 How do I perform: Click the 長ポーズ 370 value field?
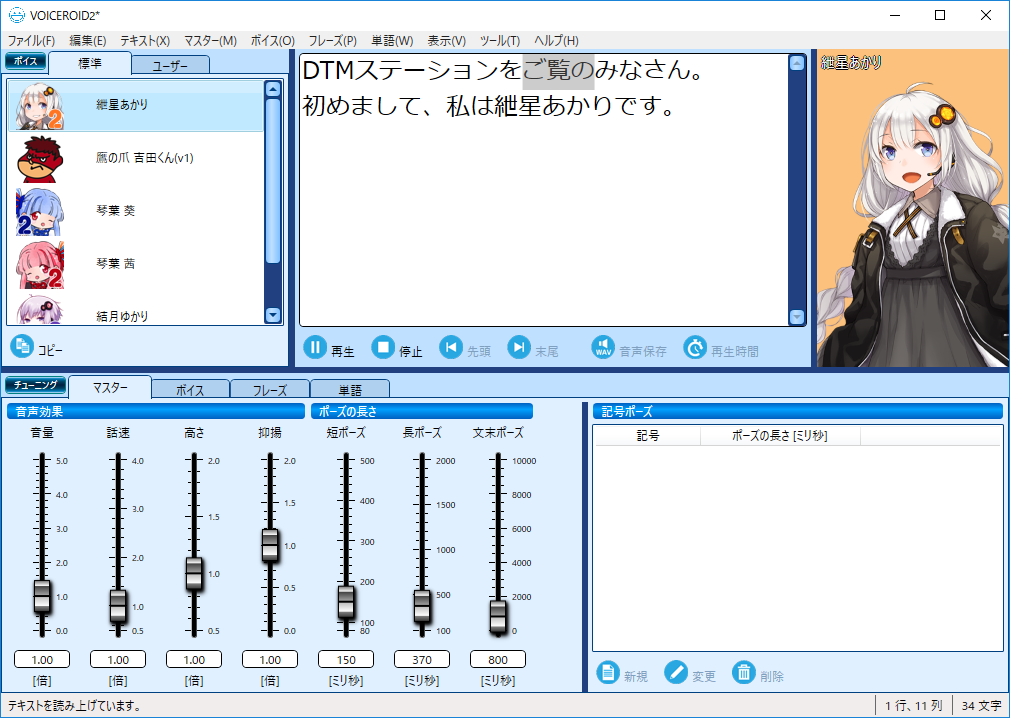click(x=422, y=659)
